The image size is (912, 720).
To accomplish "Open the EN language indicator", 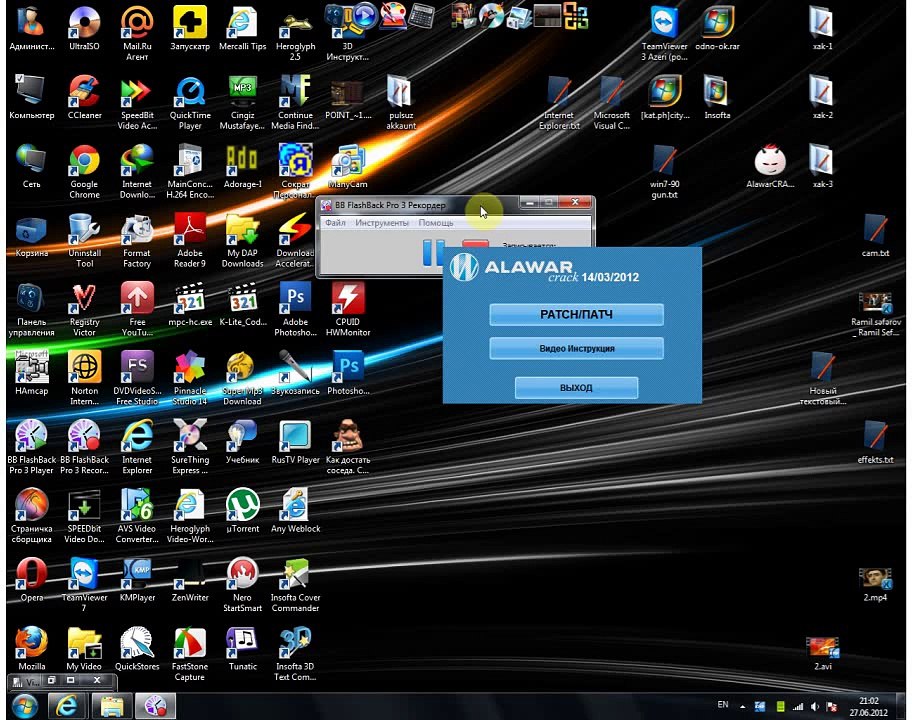I will coord(722,705).
